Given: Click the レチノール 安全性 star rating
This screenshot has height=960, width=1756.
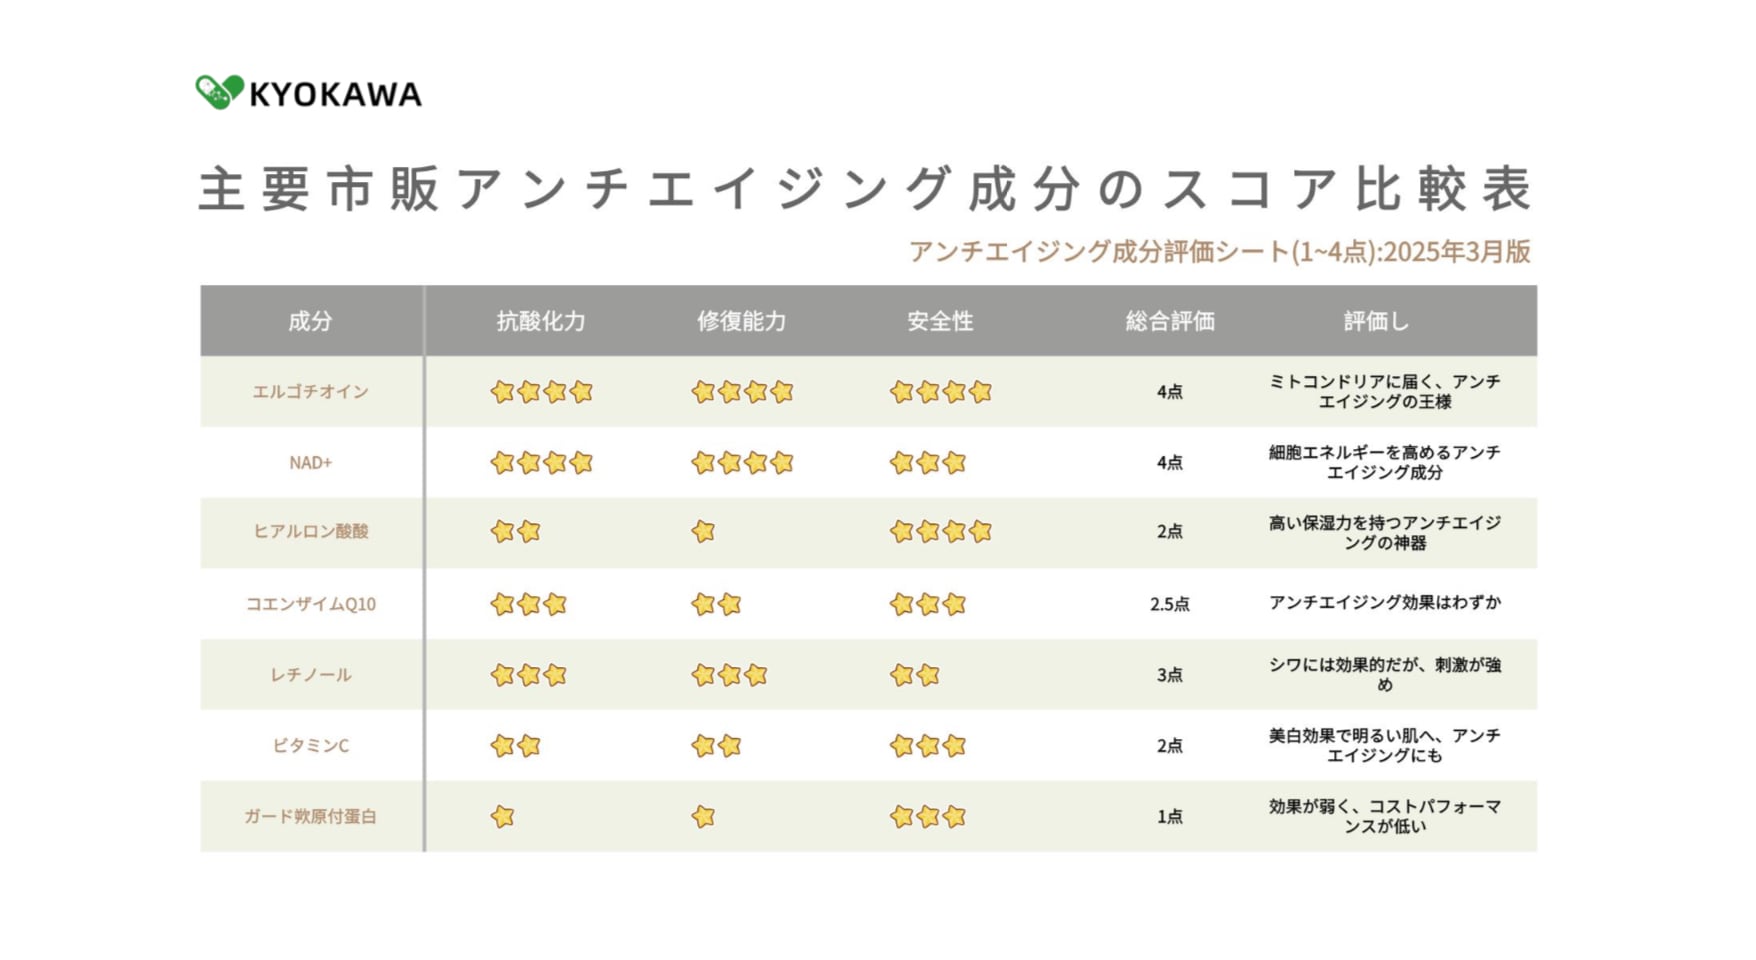Looking at the screenshot, I should tap(915, 675).
